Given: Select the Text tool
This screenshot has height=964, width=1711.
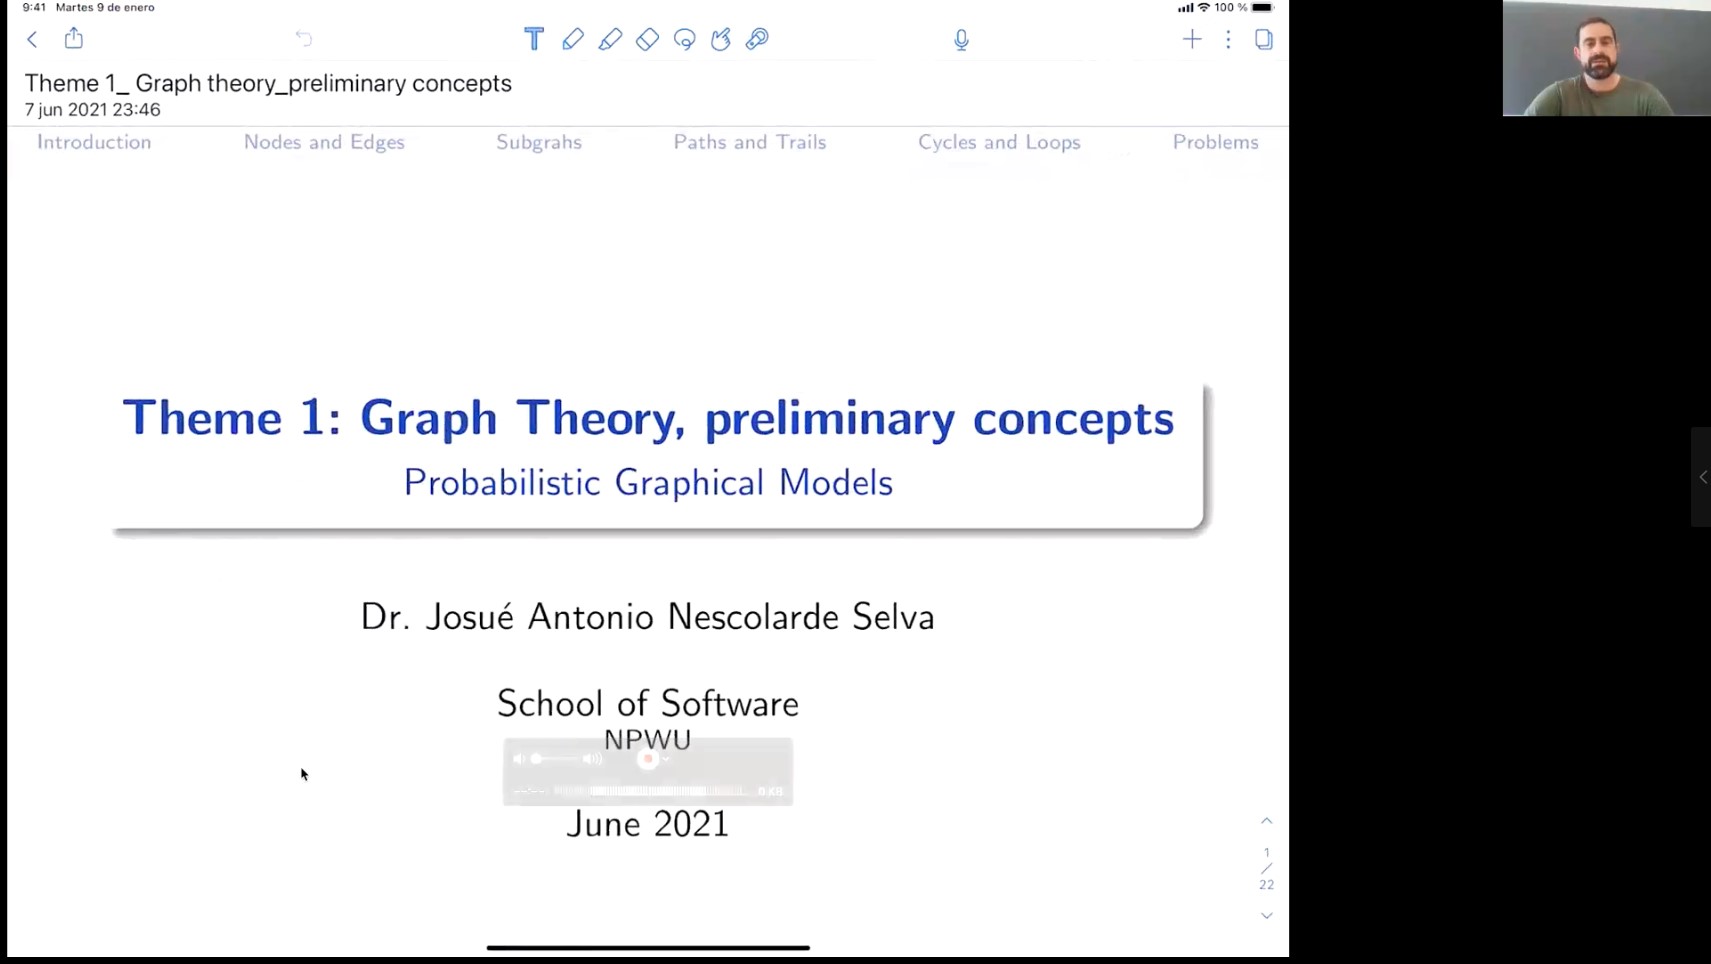Looking at the screenshot, I should [x=534, y=39].
